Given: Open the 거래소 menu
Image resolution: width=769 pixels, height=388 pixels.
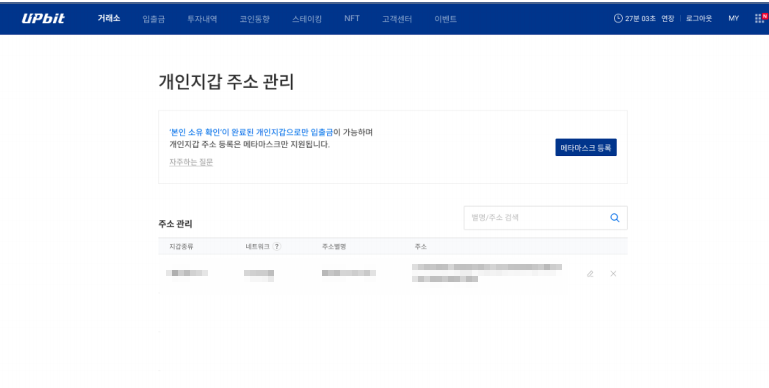Looking at the screenshot, I should pyautogui.click(x=109, y=19).
